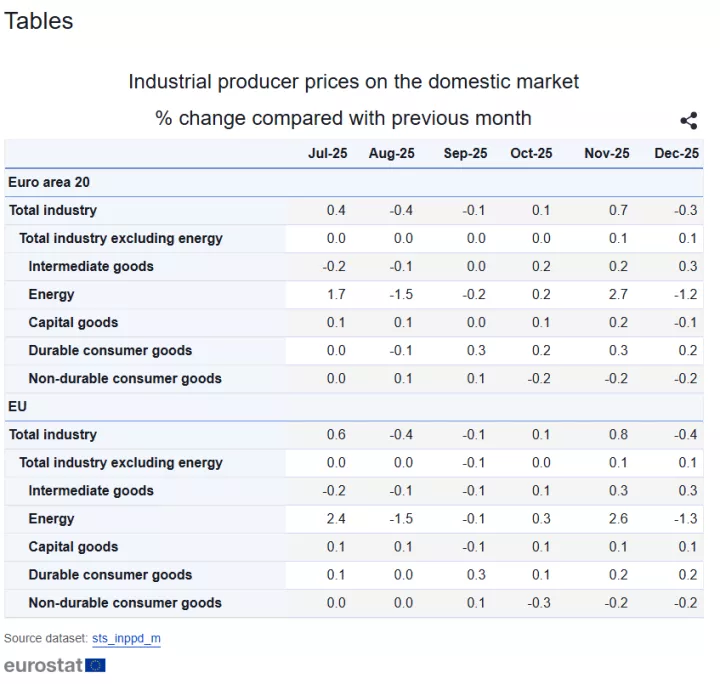Click the Tables section heading
The image size is (720, 684).
[38, 20]
